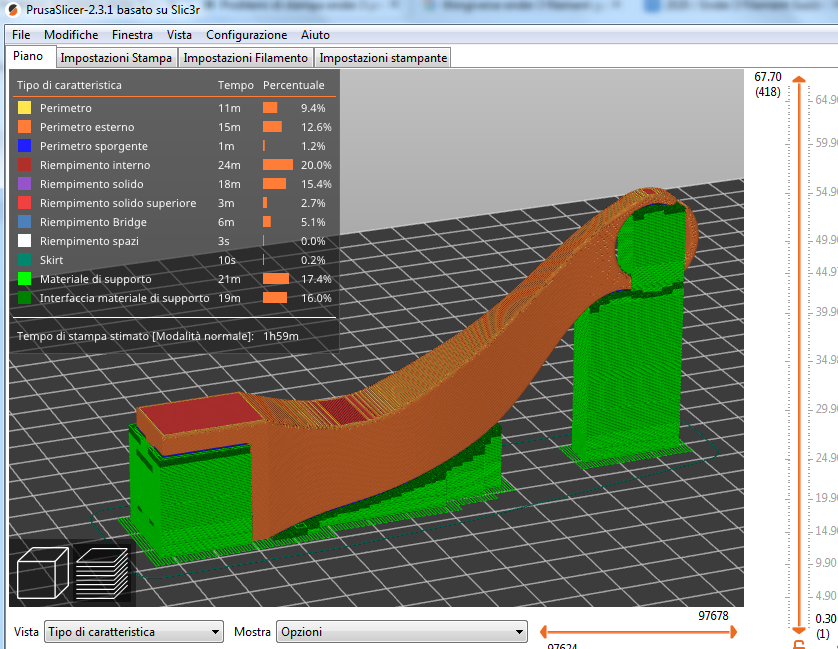Click the blue Perimetro sporgente swatch
Image resolution: width=838 pixels, height=649 pixels.
click(x=25, y=145)
